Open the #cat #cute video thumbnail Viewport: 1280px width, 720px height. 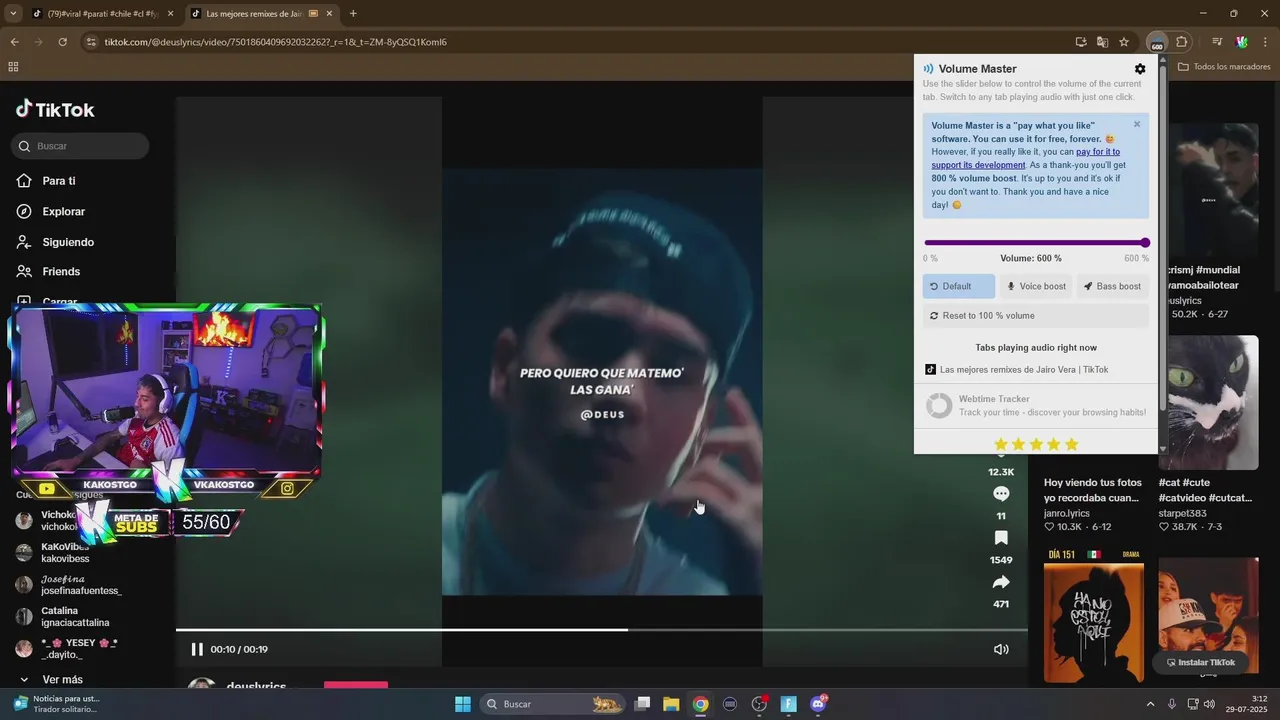[x=1213, y=402]
